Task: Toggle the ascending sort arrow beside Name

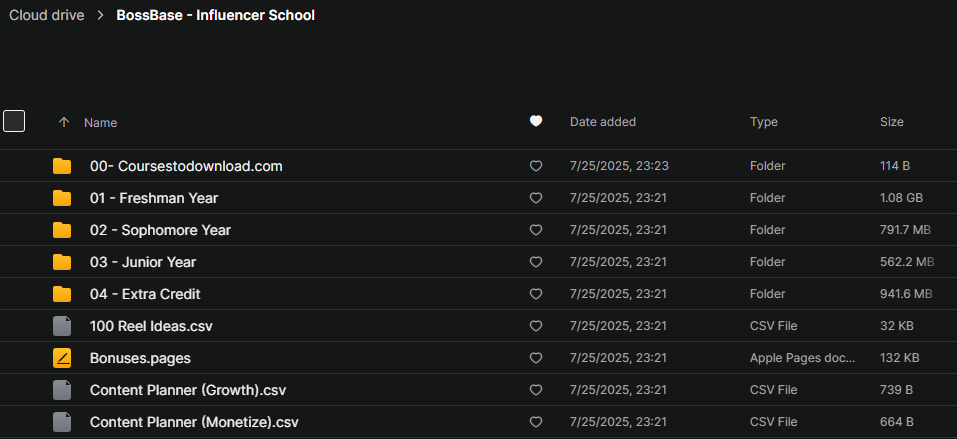Action: pos(63,122)
